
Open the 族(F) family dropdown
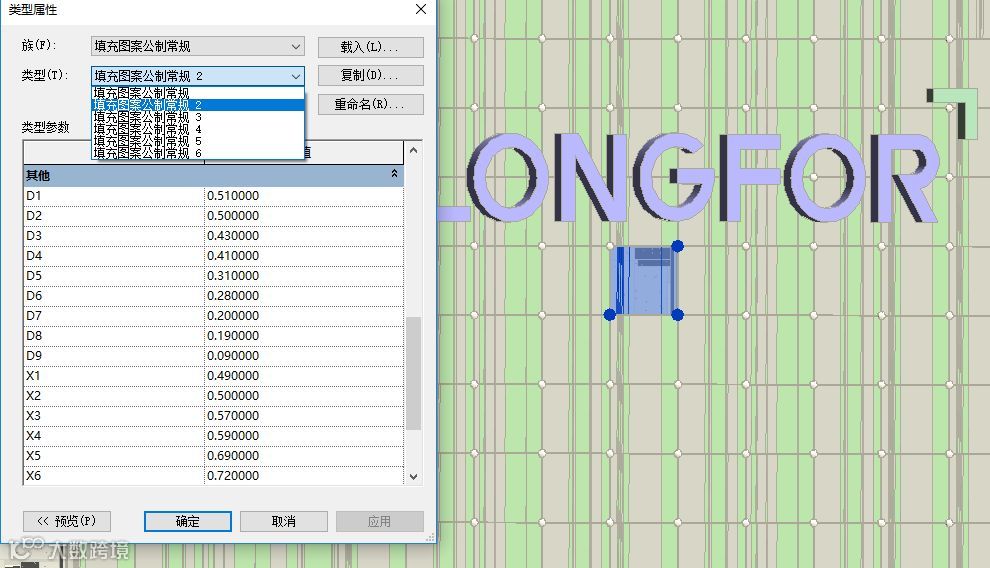click(198, 46)
